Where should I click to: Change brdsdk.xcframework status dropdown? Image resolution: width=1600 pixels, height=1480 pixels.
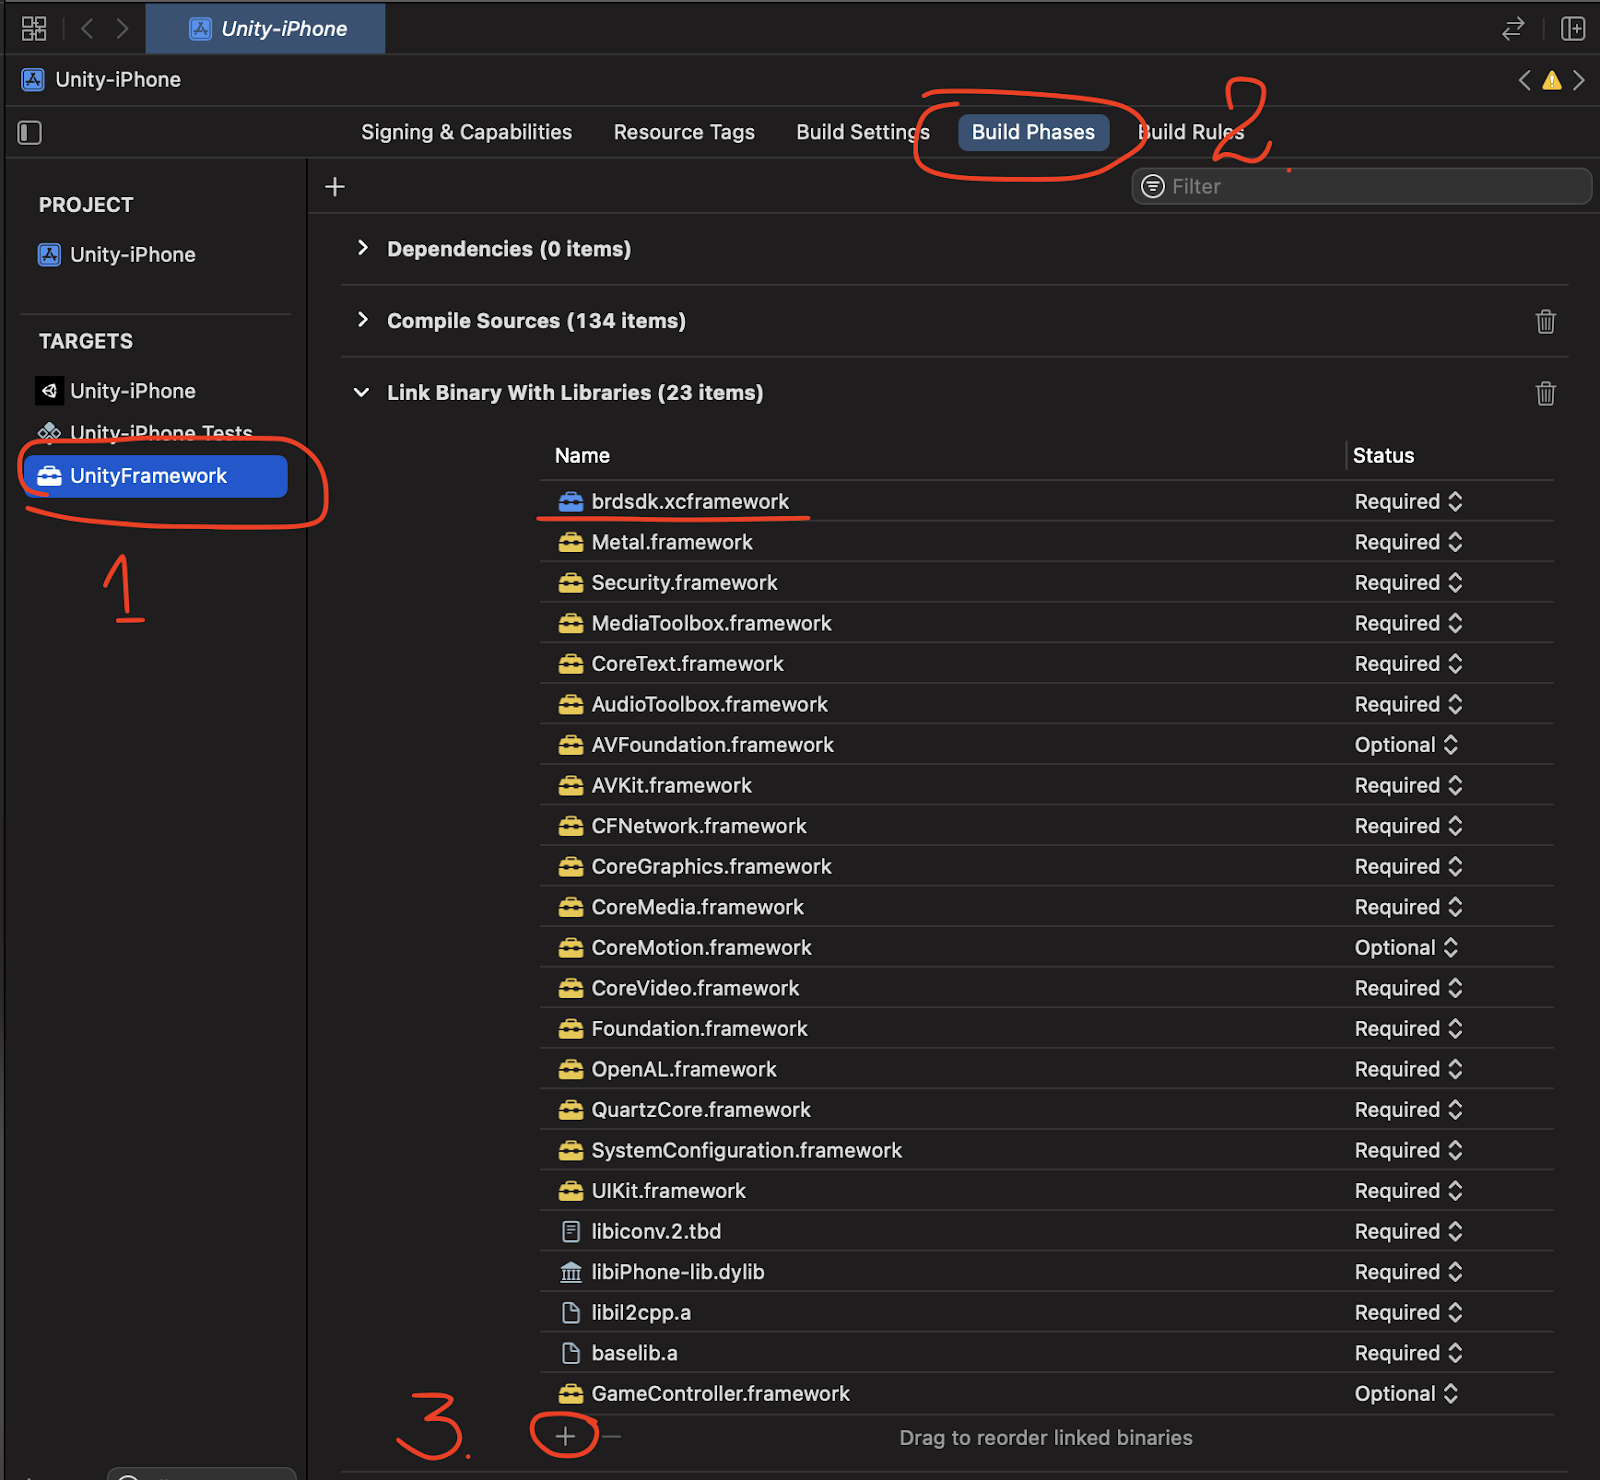point(1408,502)
